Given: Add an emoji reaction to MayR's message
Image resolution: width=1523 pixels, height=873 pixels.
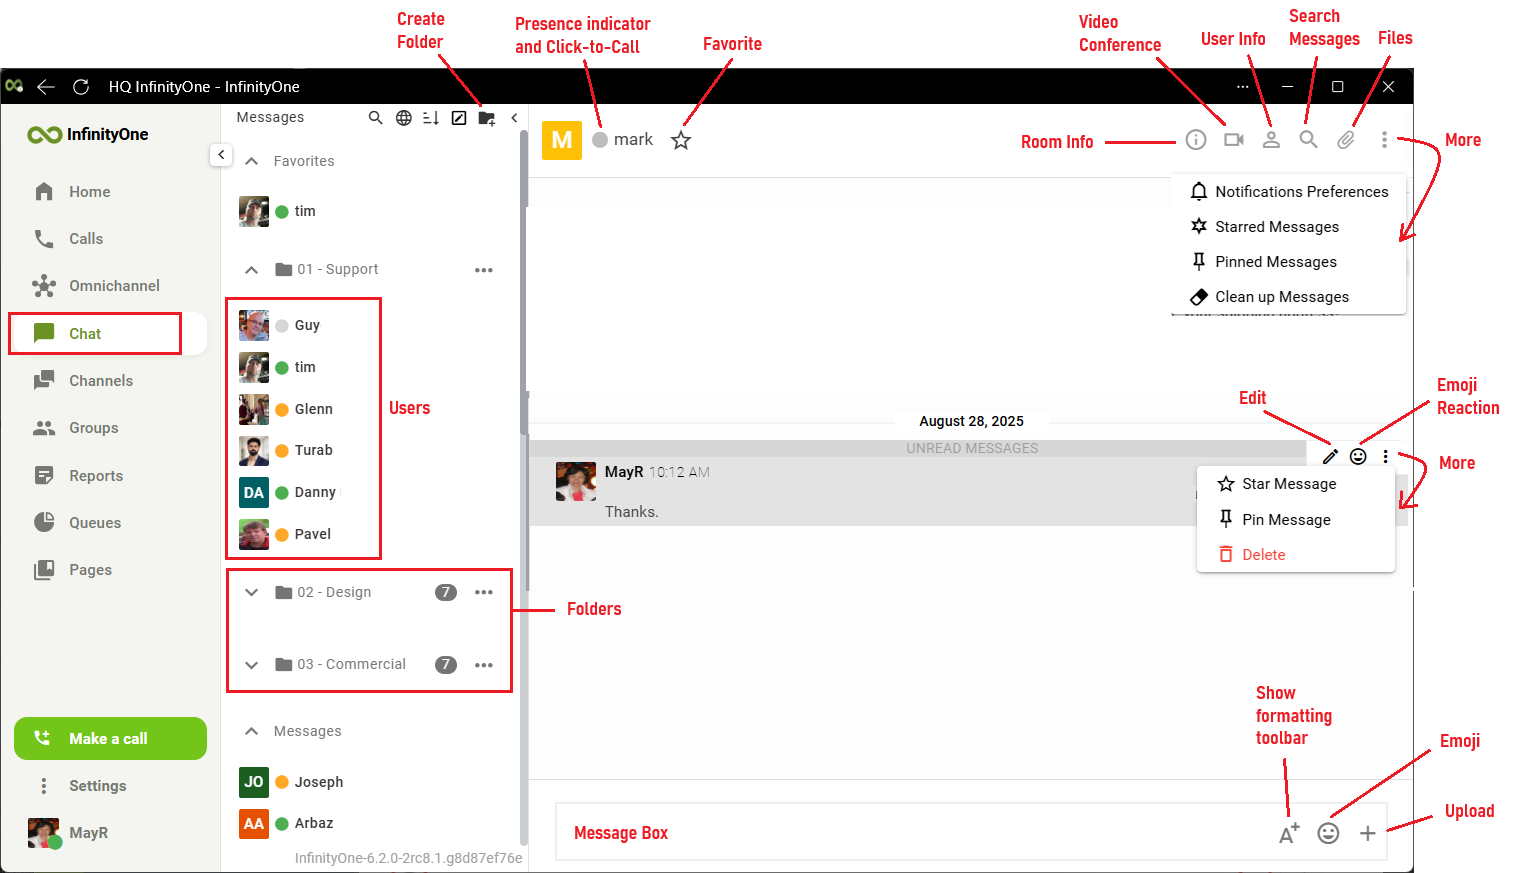Looking at the screenshot, I should [x=1358, y=456].
